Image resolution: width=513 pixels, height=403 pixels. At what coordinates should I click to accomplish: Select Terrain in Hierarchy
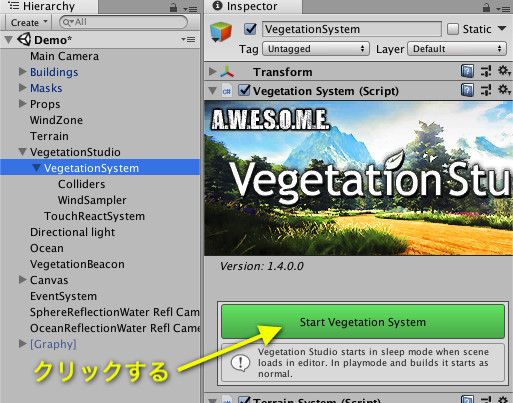click(49, 136)
